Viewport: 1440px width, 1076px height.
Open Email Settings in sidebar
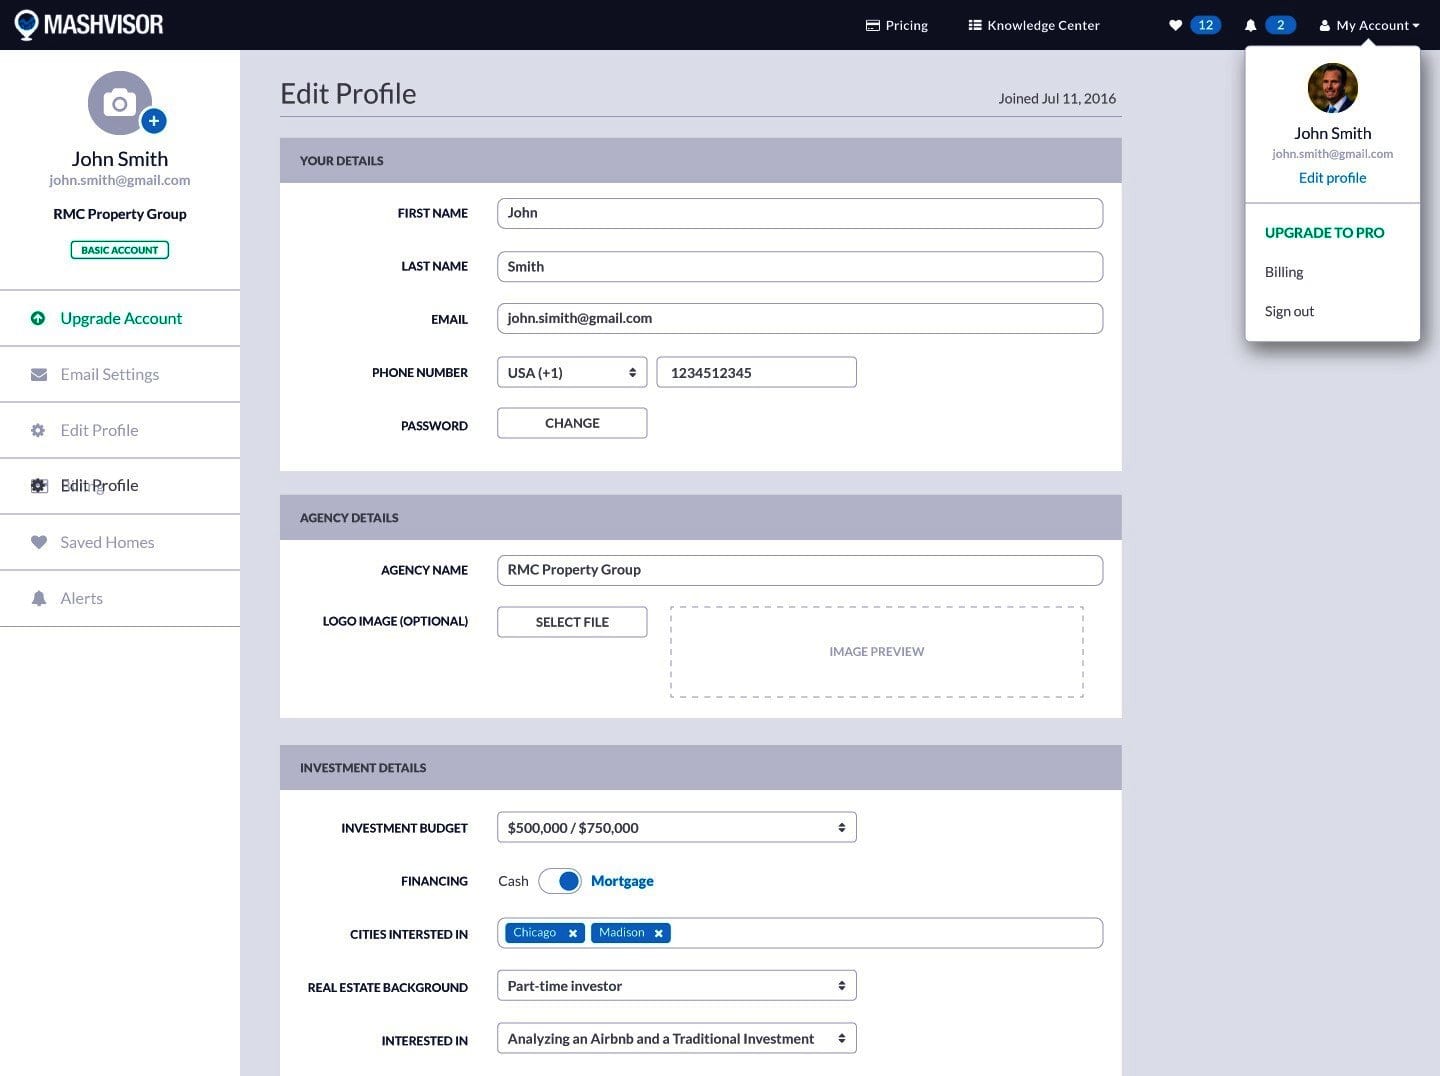[x=109, y=374]
